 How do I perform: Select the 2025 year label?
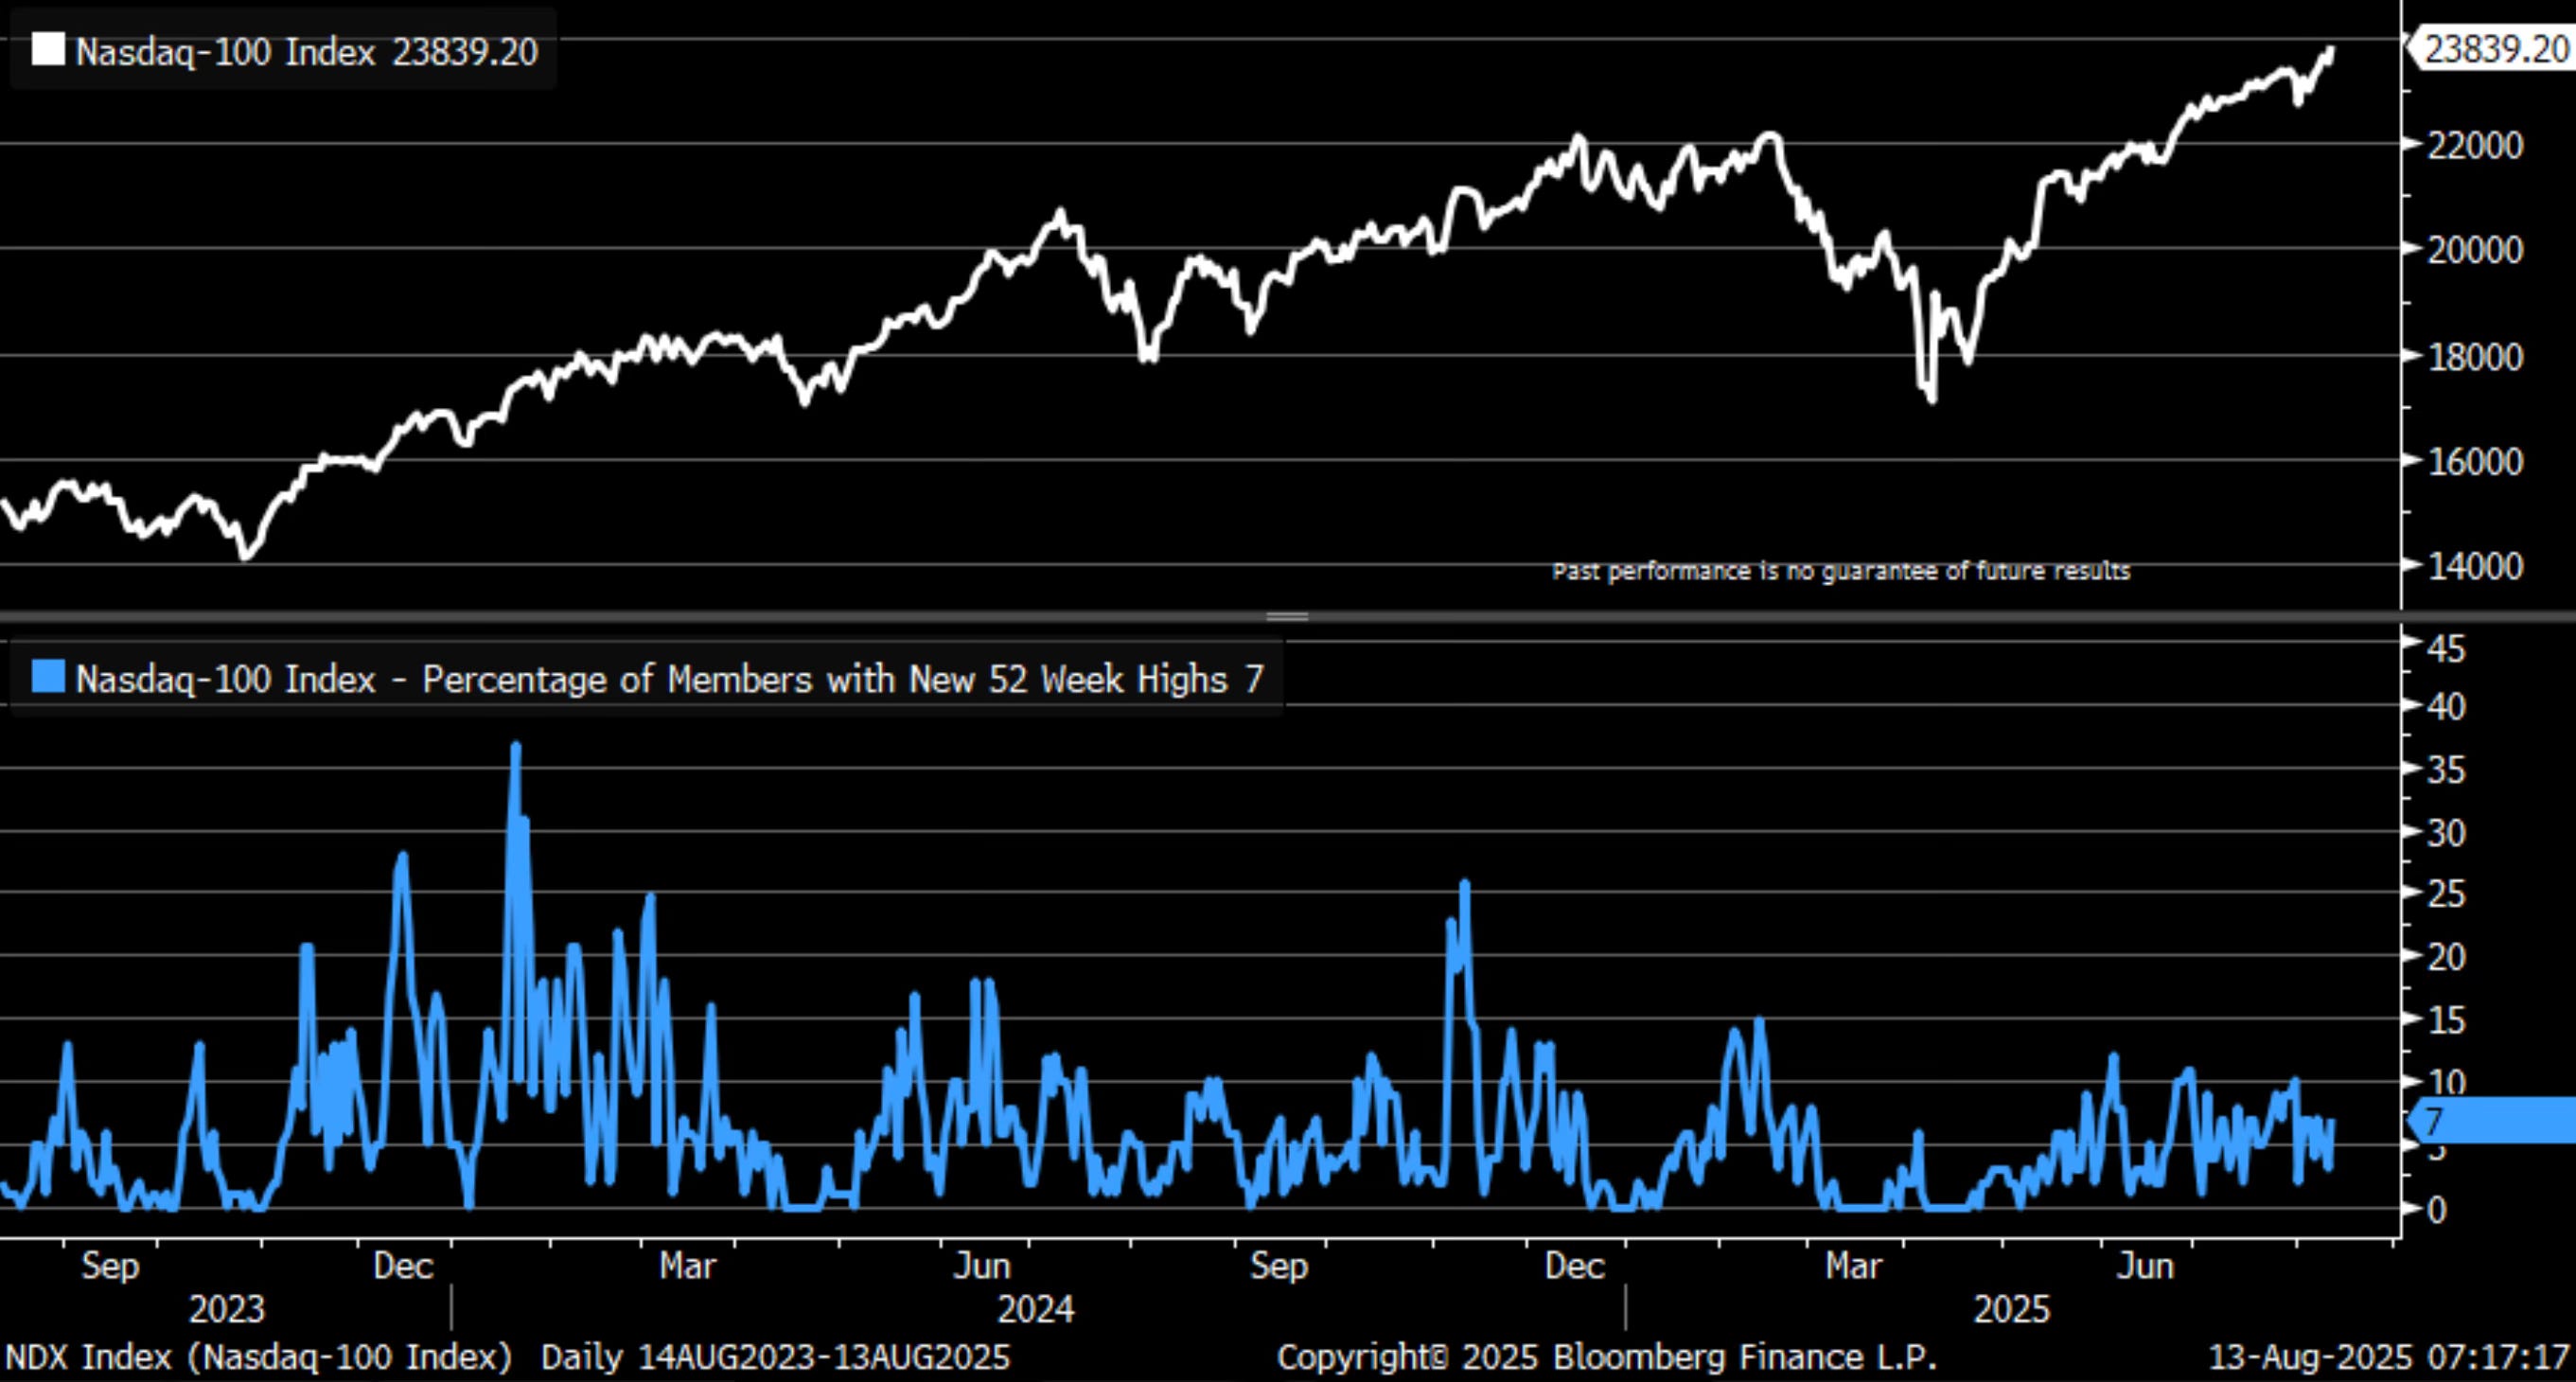point(2011,1310)
